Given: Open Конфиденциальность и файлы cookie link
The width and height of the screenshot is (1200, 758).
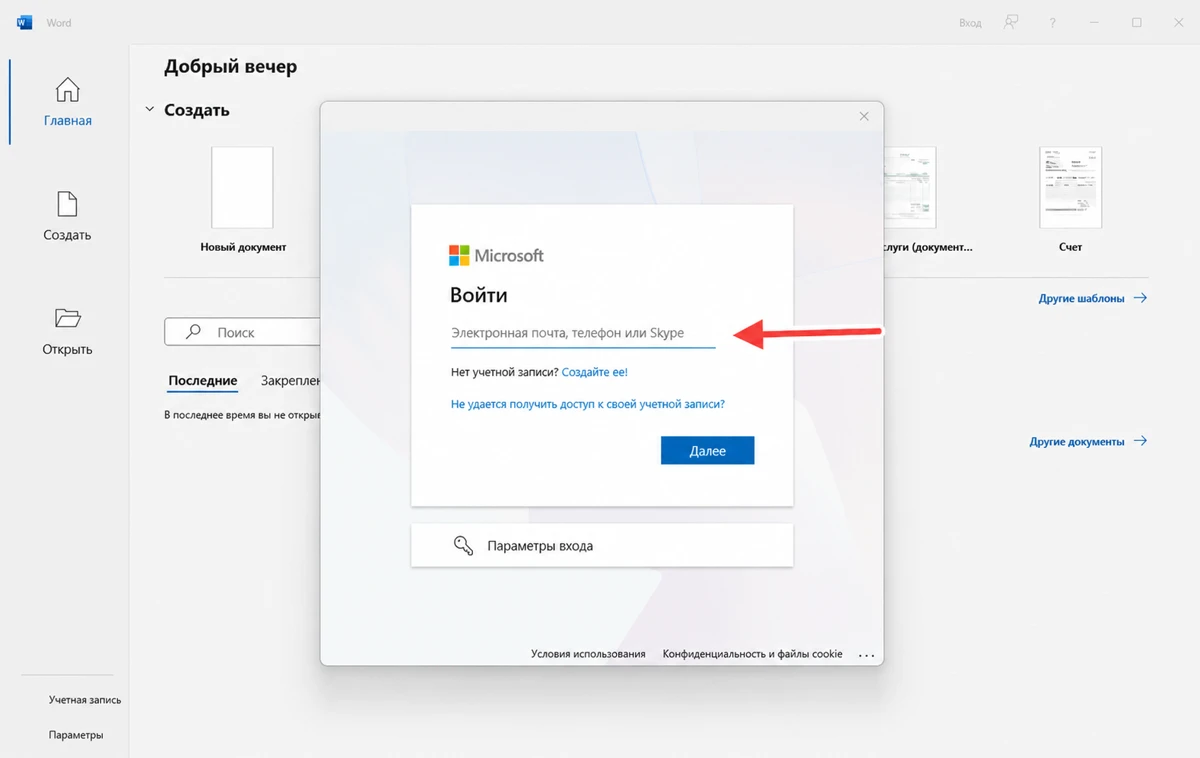Looking at the screenshot, I should (x=753, y=654).
